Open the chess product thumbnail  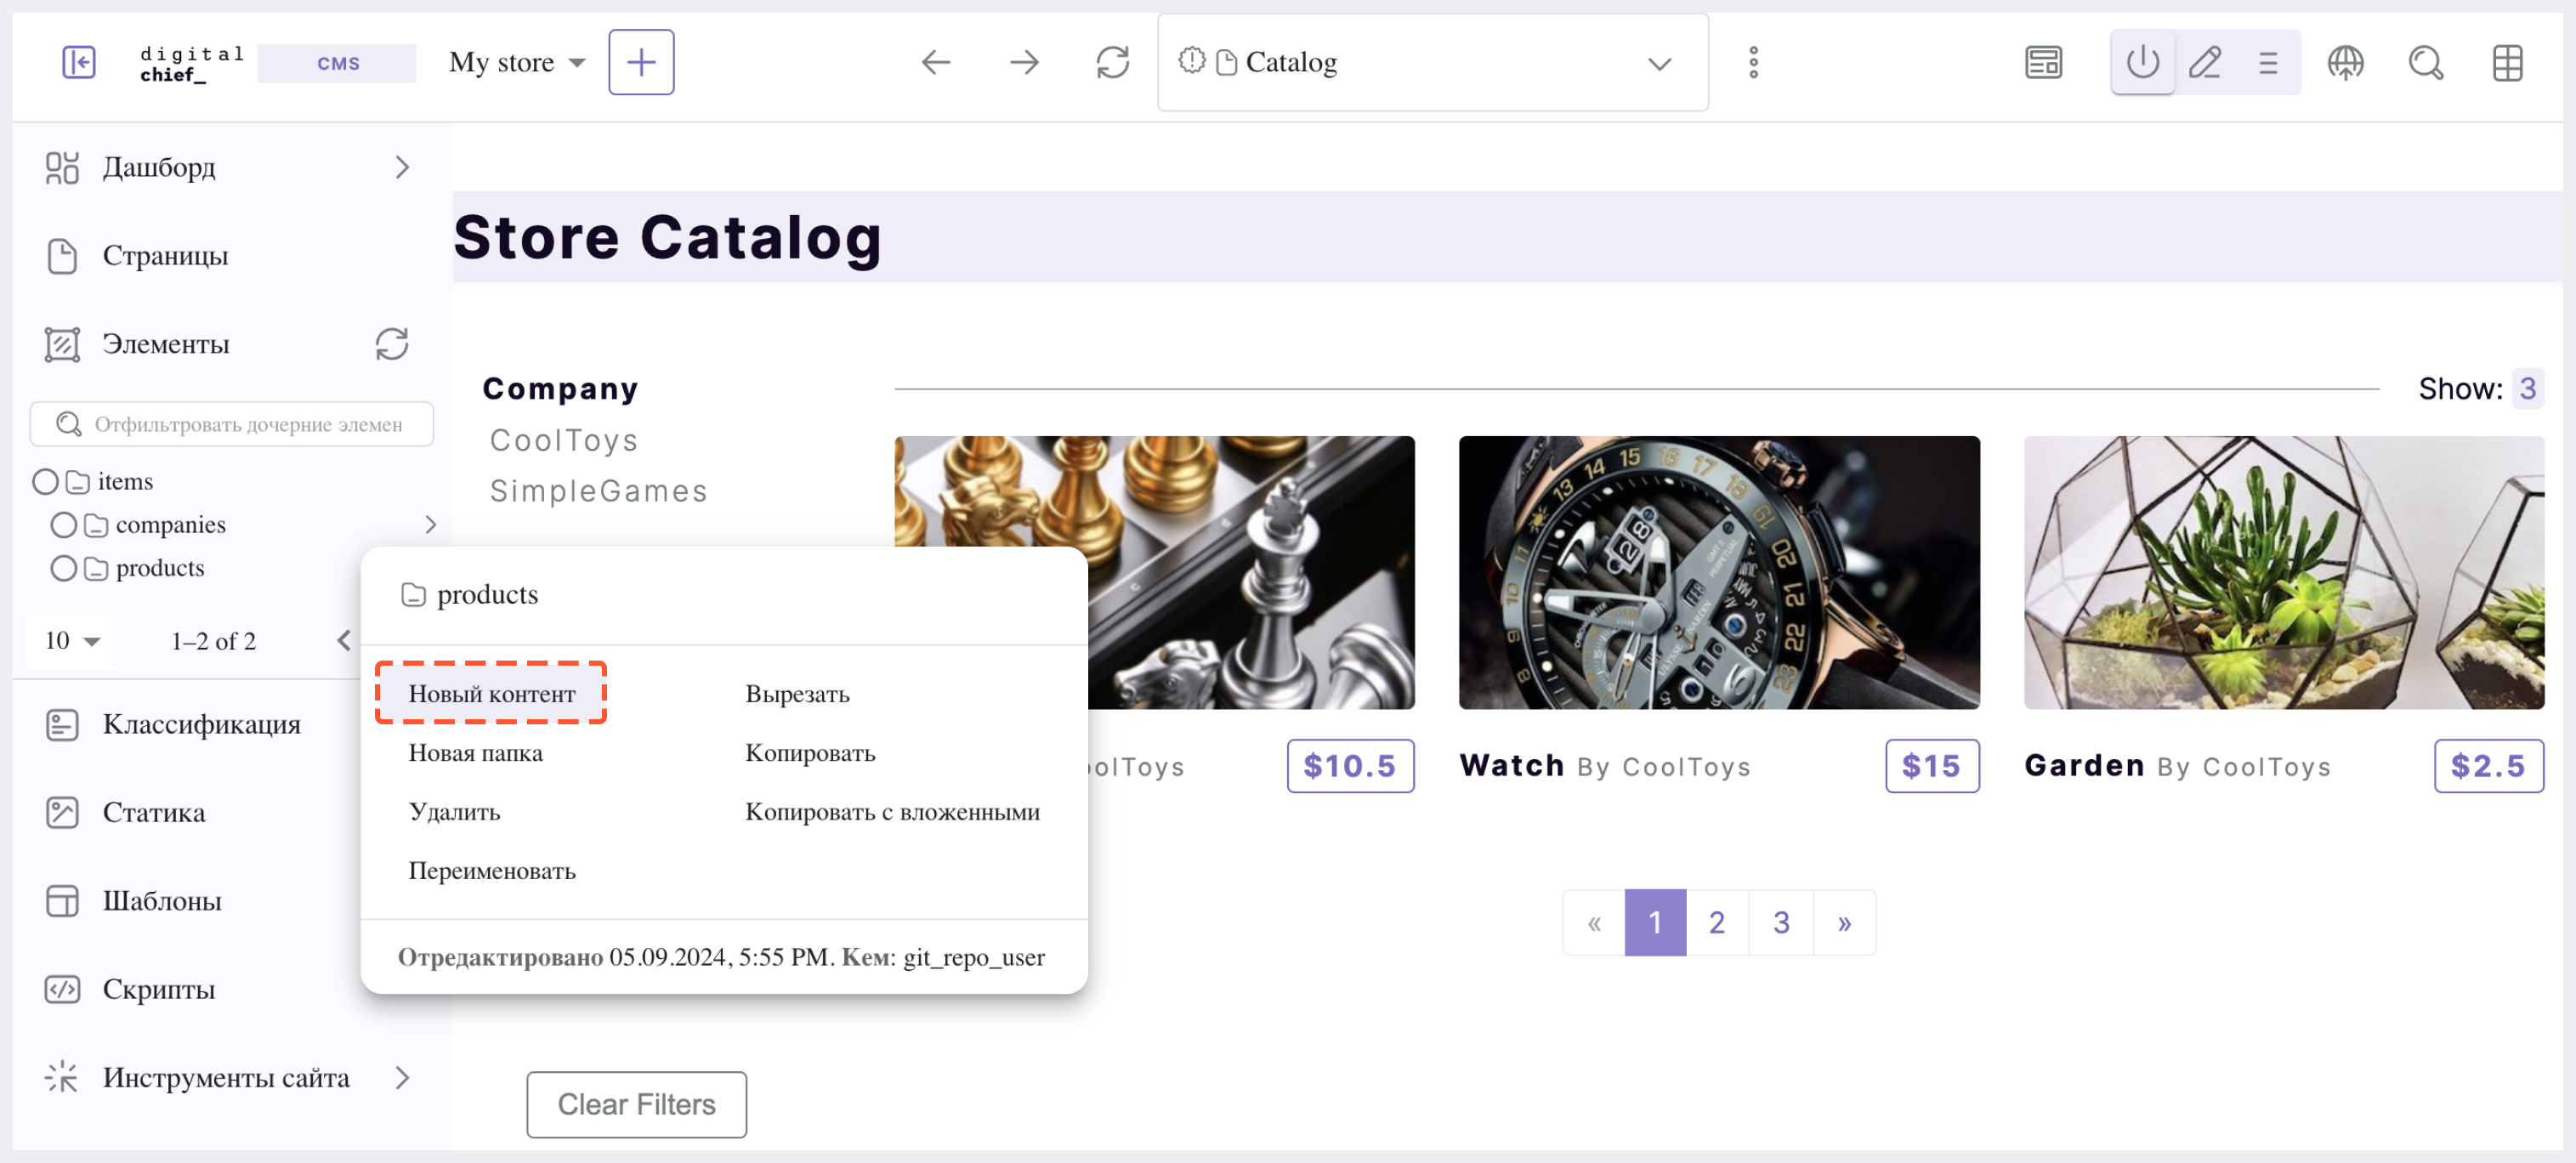(1251, 572)
